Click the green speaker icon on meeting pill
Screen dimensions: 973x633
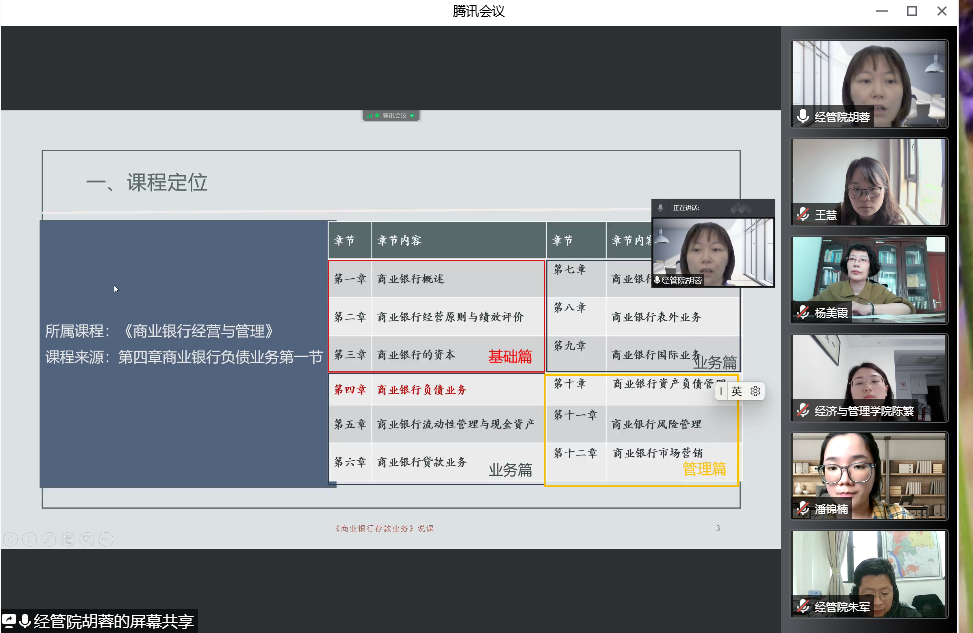(411, 116)
